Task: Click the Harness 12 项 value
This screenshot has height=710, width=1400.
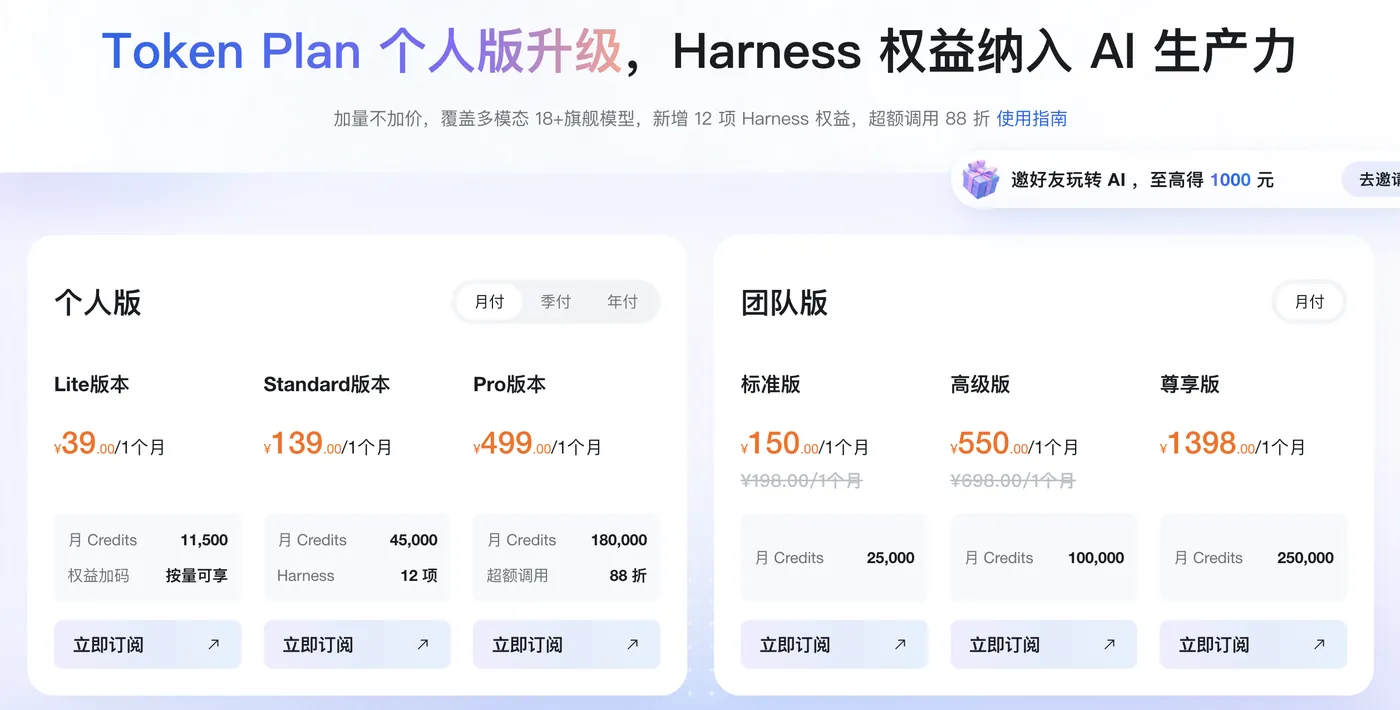Action: tap(419, 576)
